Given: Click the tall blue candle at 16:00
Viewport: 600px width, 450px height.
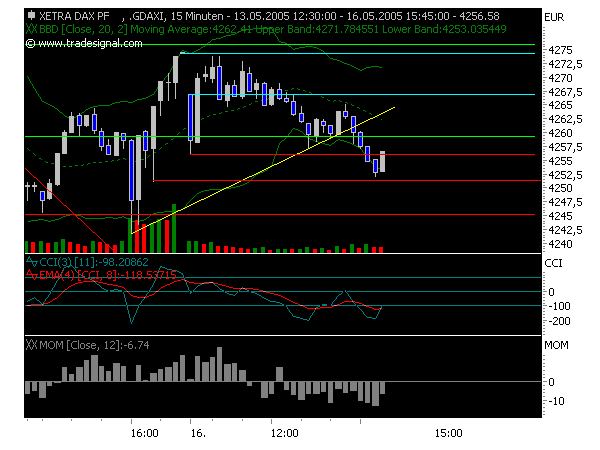Looking at the screenshot, I should (131, 170).
